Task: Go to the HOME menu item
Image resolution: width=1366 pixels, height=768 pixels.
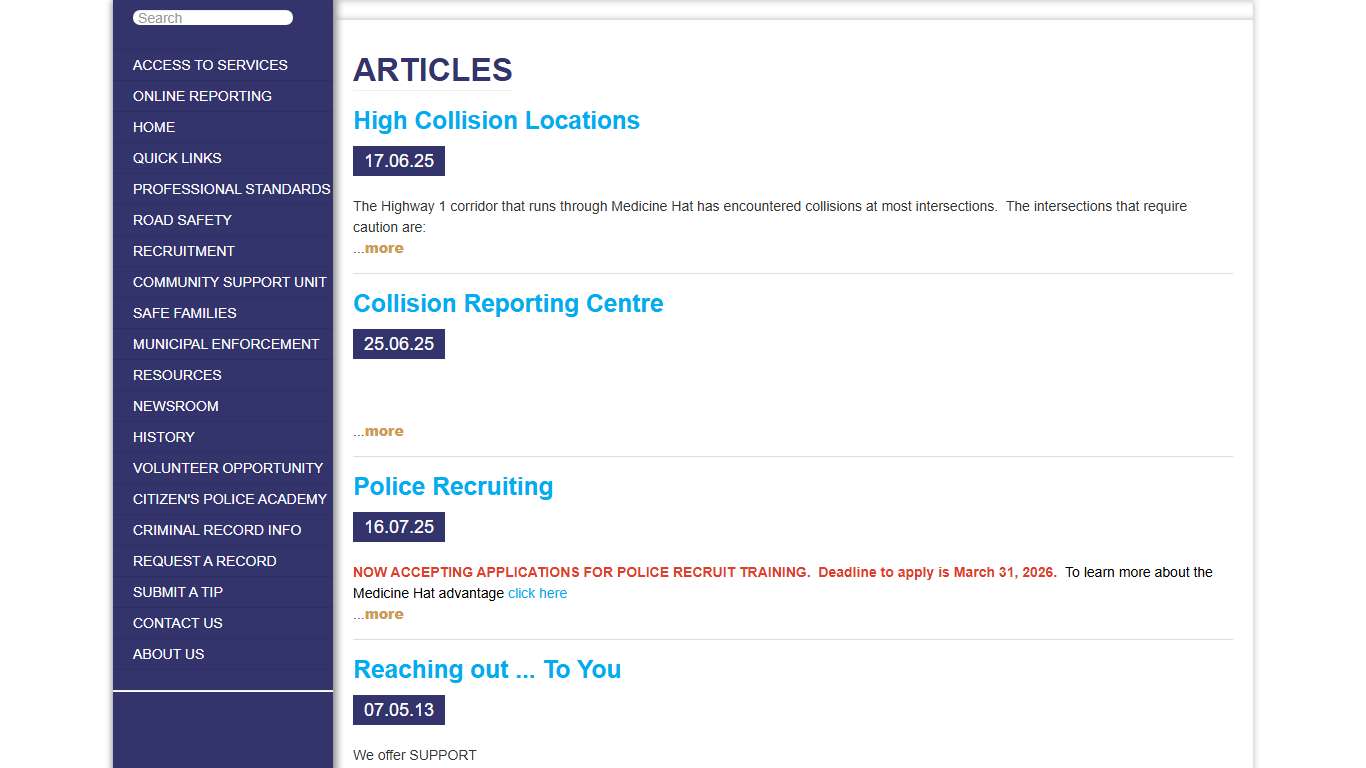Action: [x=154, y=127]
